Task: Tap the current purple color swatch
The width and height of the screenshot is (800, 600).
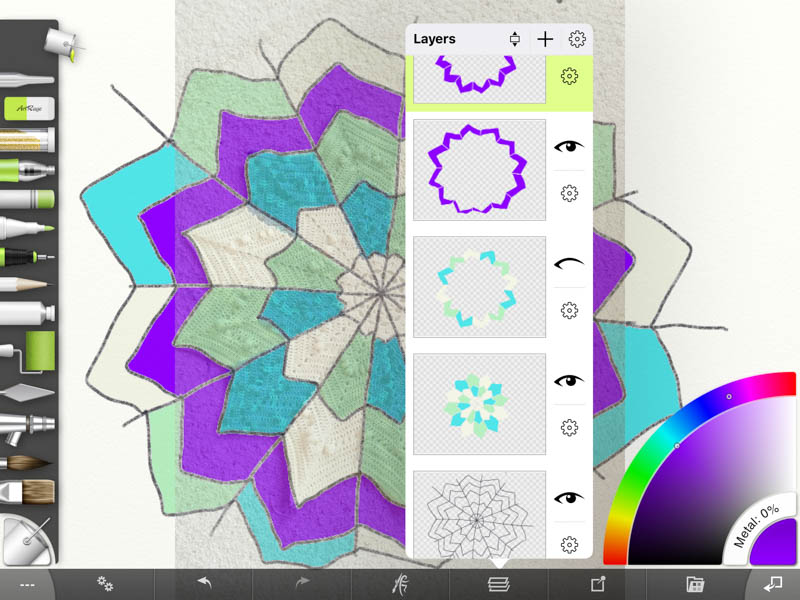Action: pyautogui.click(x=774, y=544)
